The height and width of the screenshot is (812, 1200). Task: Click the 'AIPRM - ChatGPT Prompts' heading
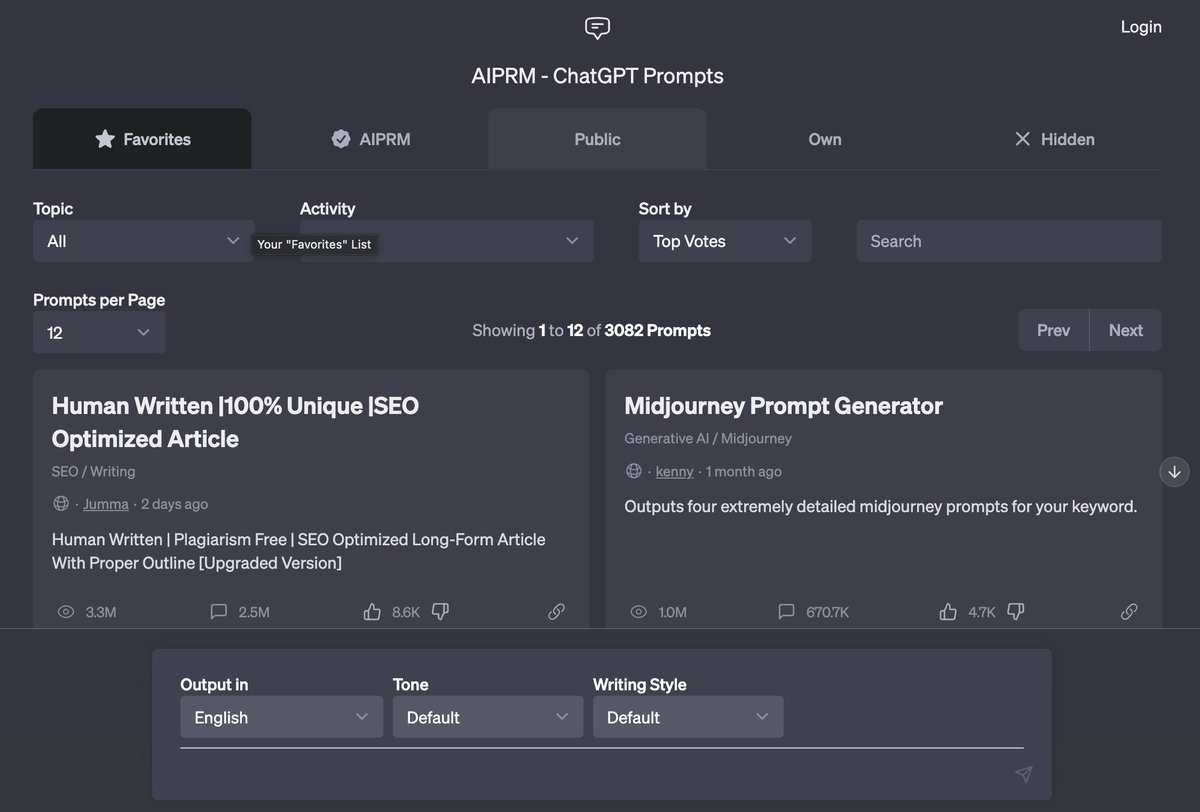597,76
